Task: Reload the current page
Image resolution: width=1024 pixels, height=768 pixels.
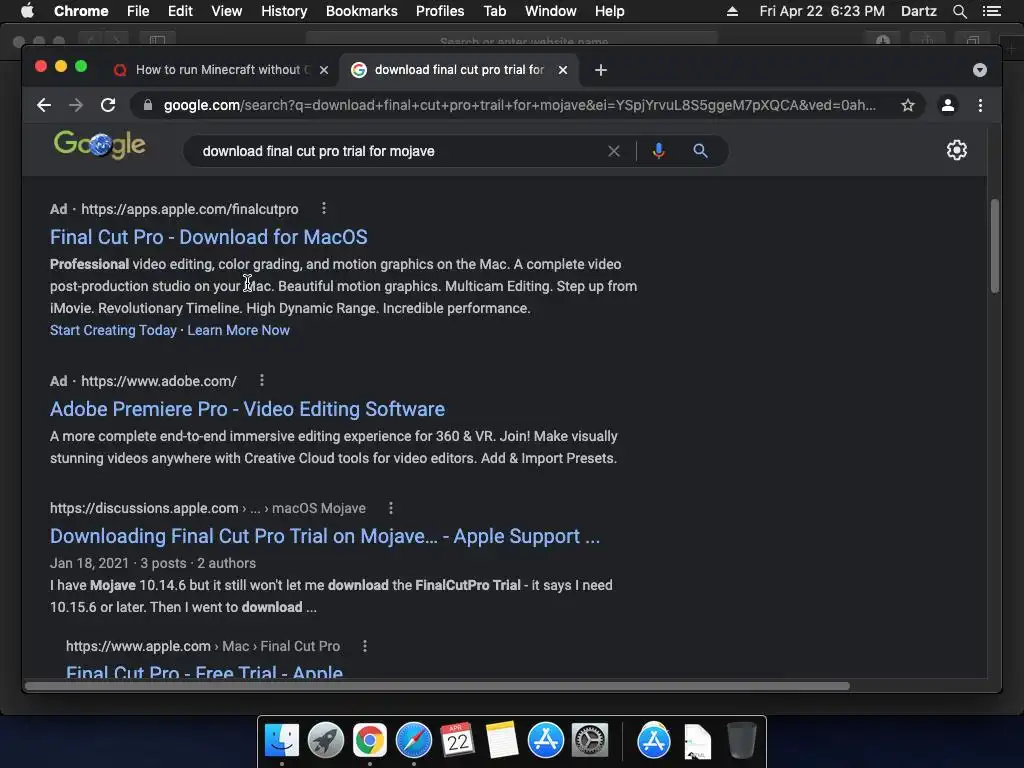Action: 108,105
